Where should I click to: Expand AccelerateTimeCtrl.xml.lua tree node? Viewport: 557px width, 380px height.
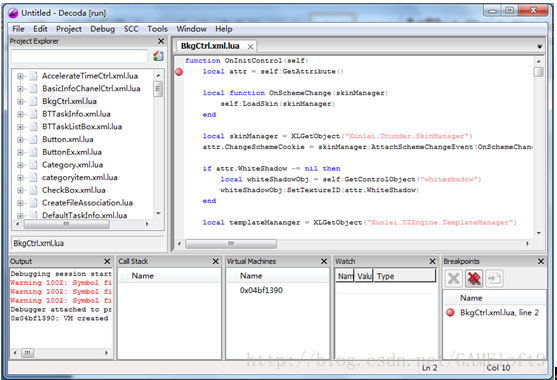click(20, 76)
